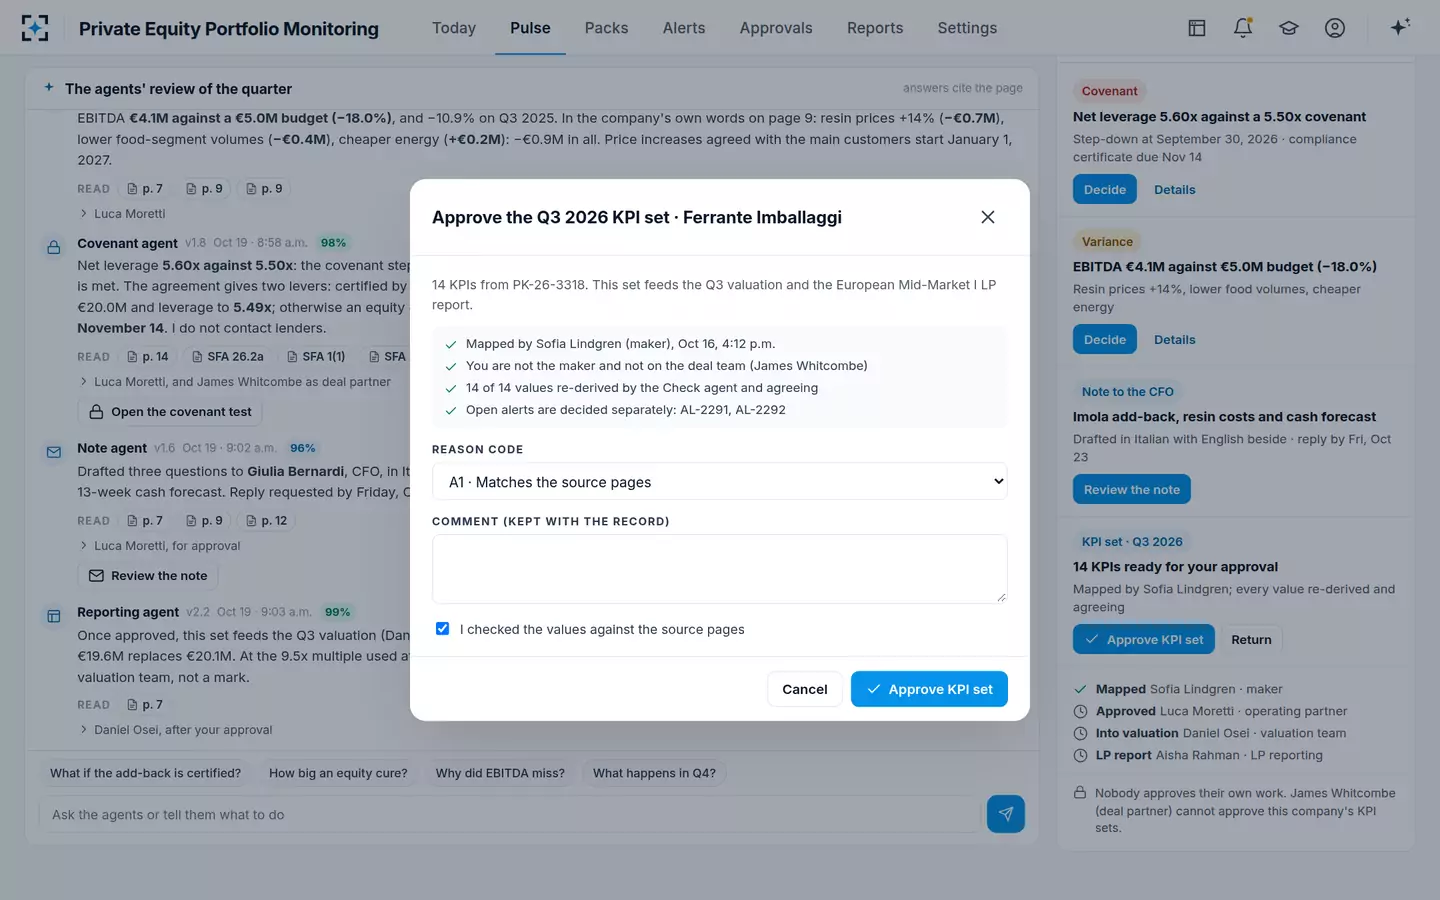Image resolution: width=1440 pixels, height=900 pixels.
Task: Open the notifications bell
Action: pos(1243,28)
